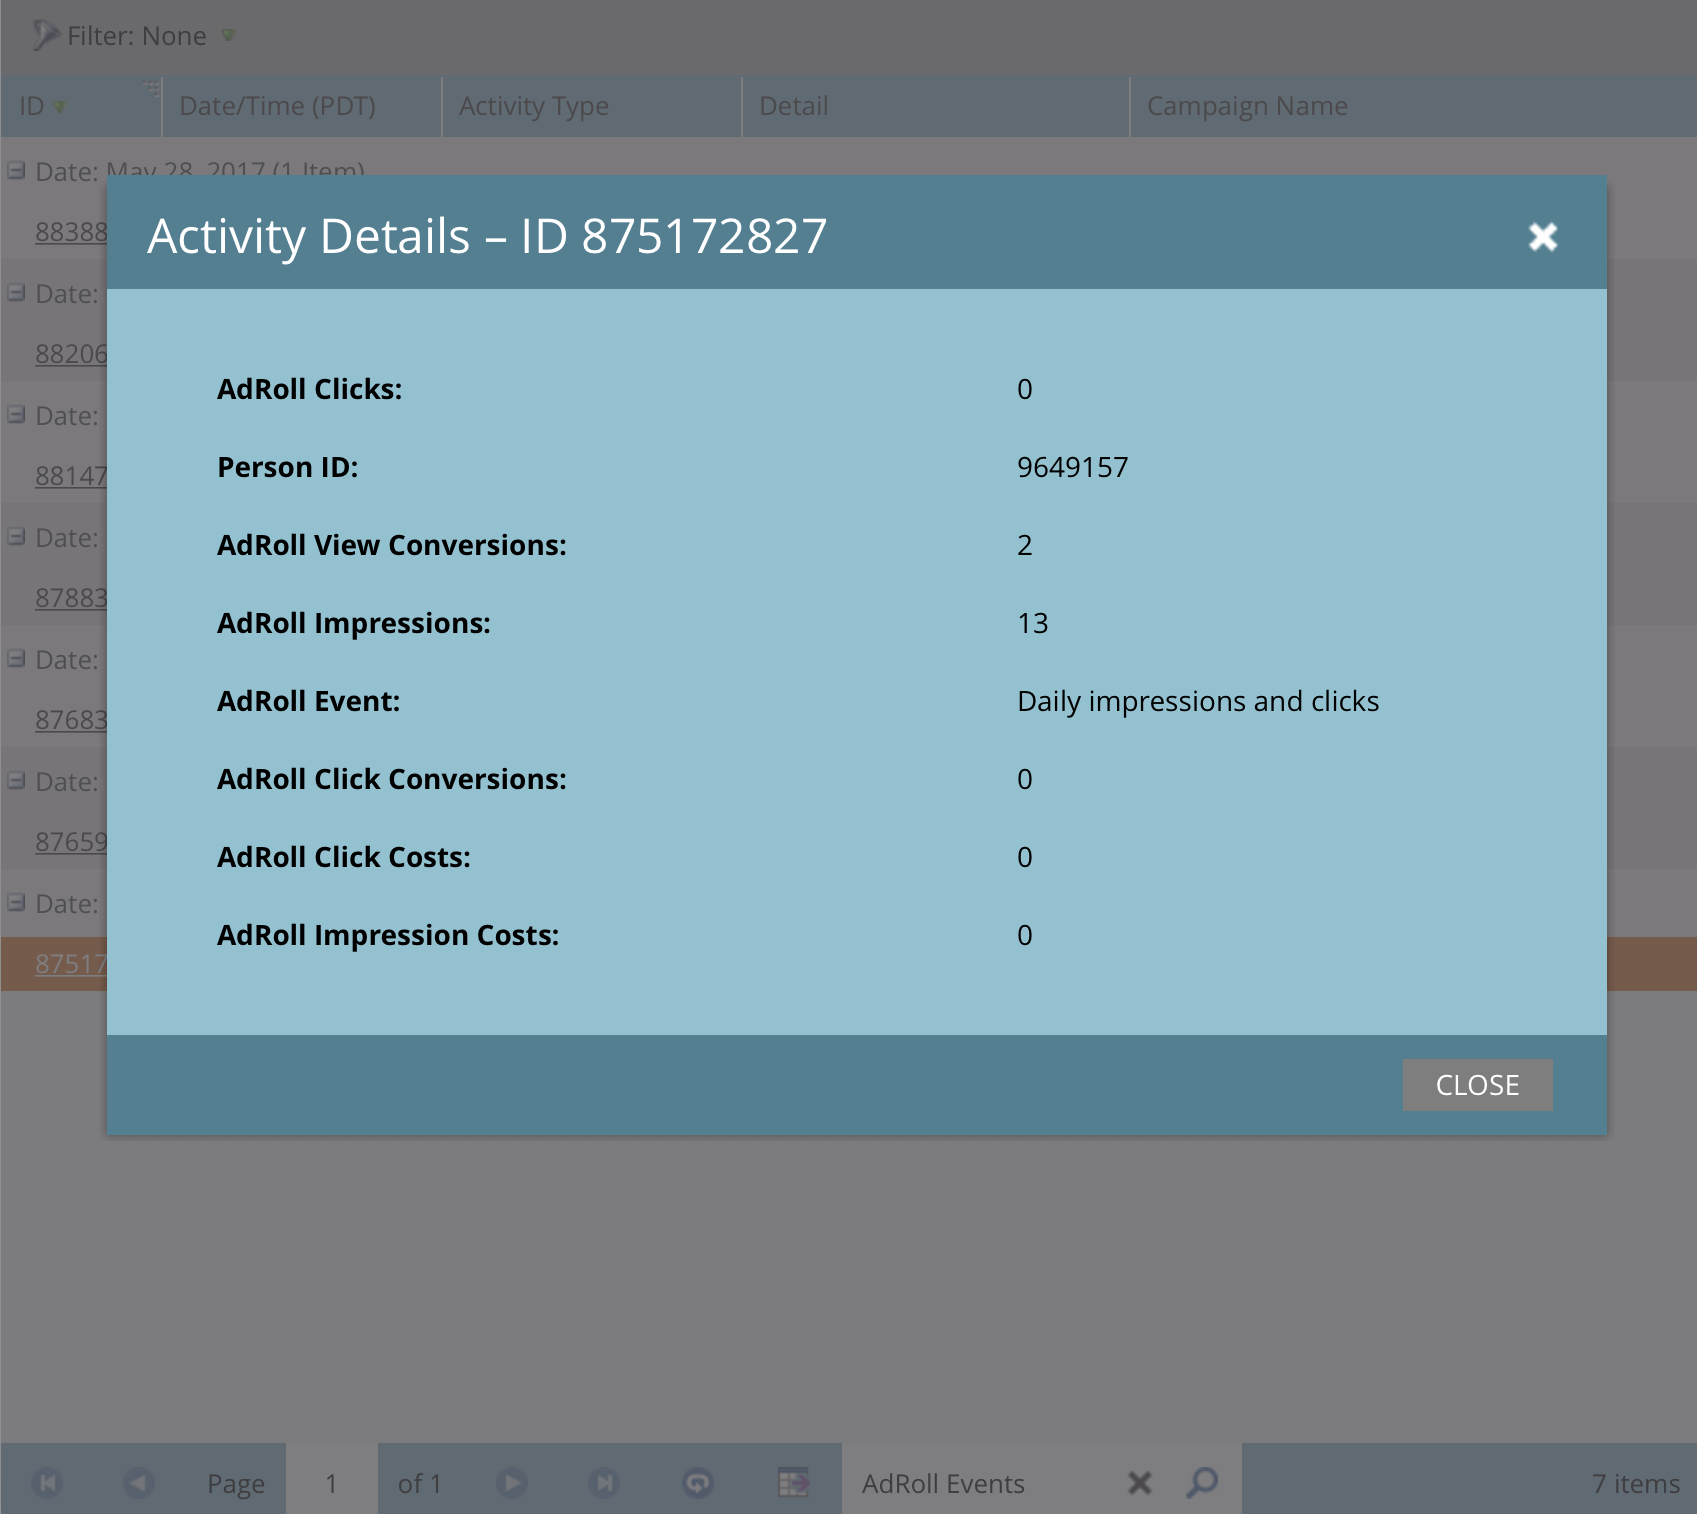Close dialog with the X icon

[1543, 237]
